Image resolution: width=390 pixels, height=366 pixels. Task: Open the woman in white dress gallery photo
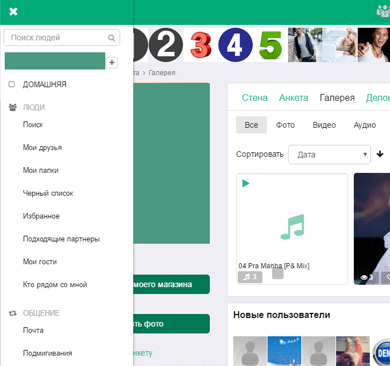372,229
